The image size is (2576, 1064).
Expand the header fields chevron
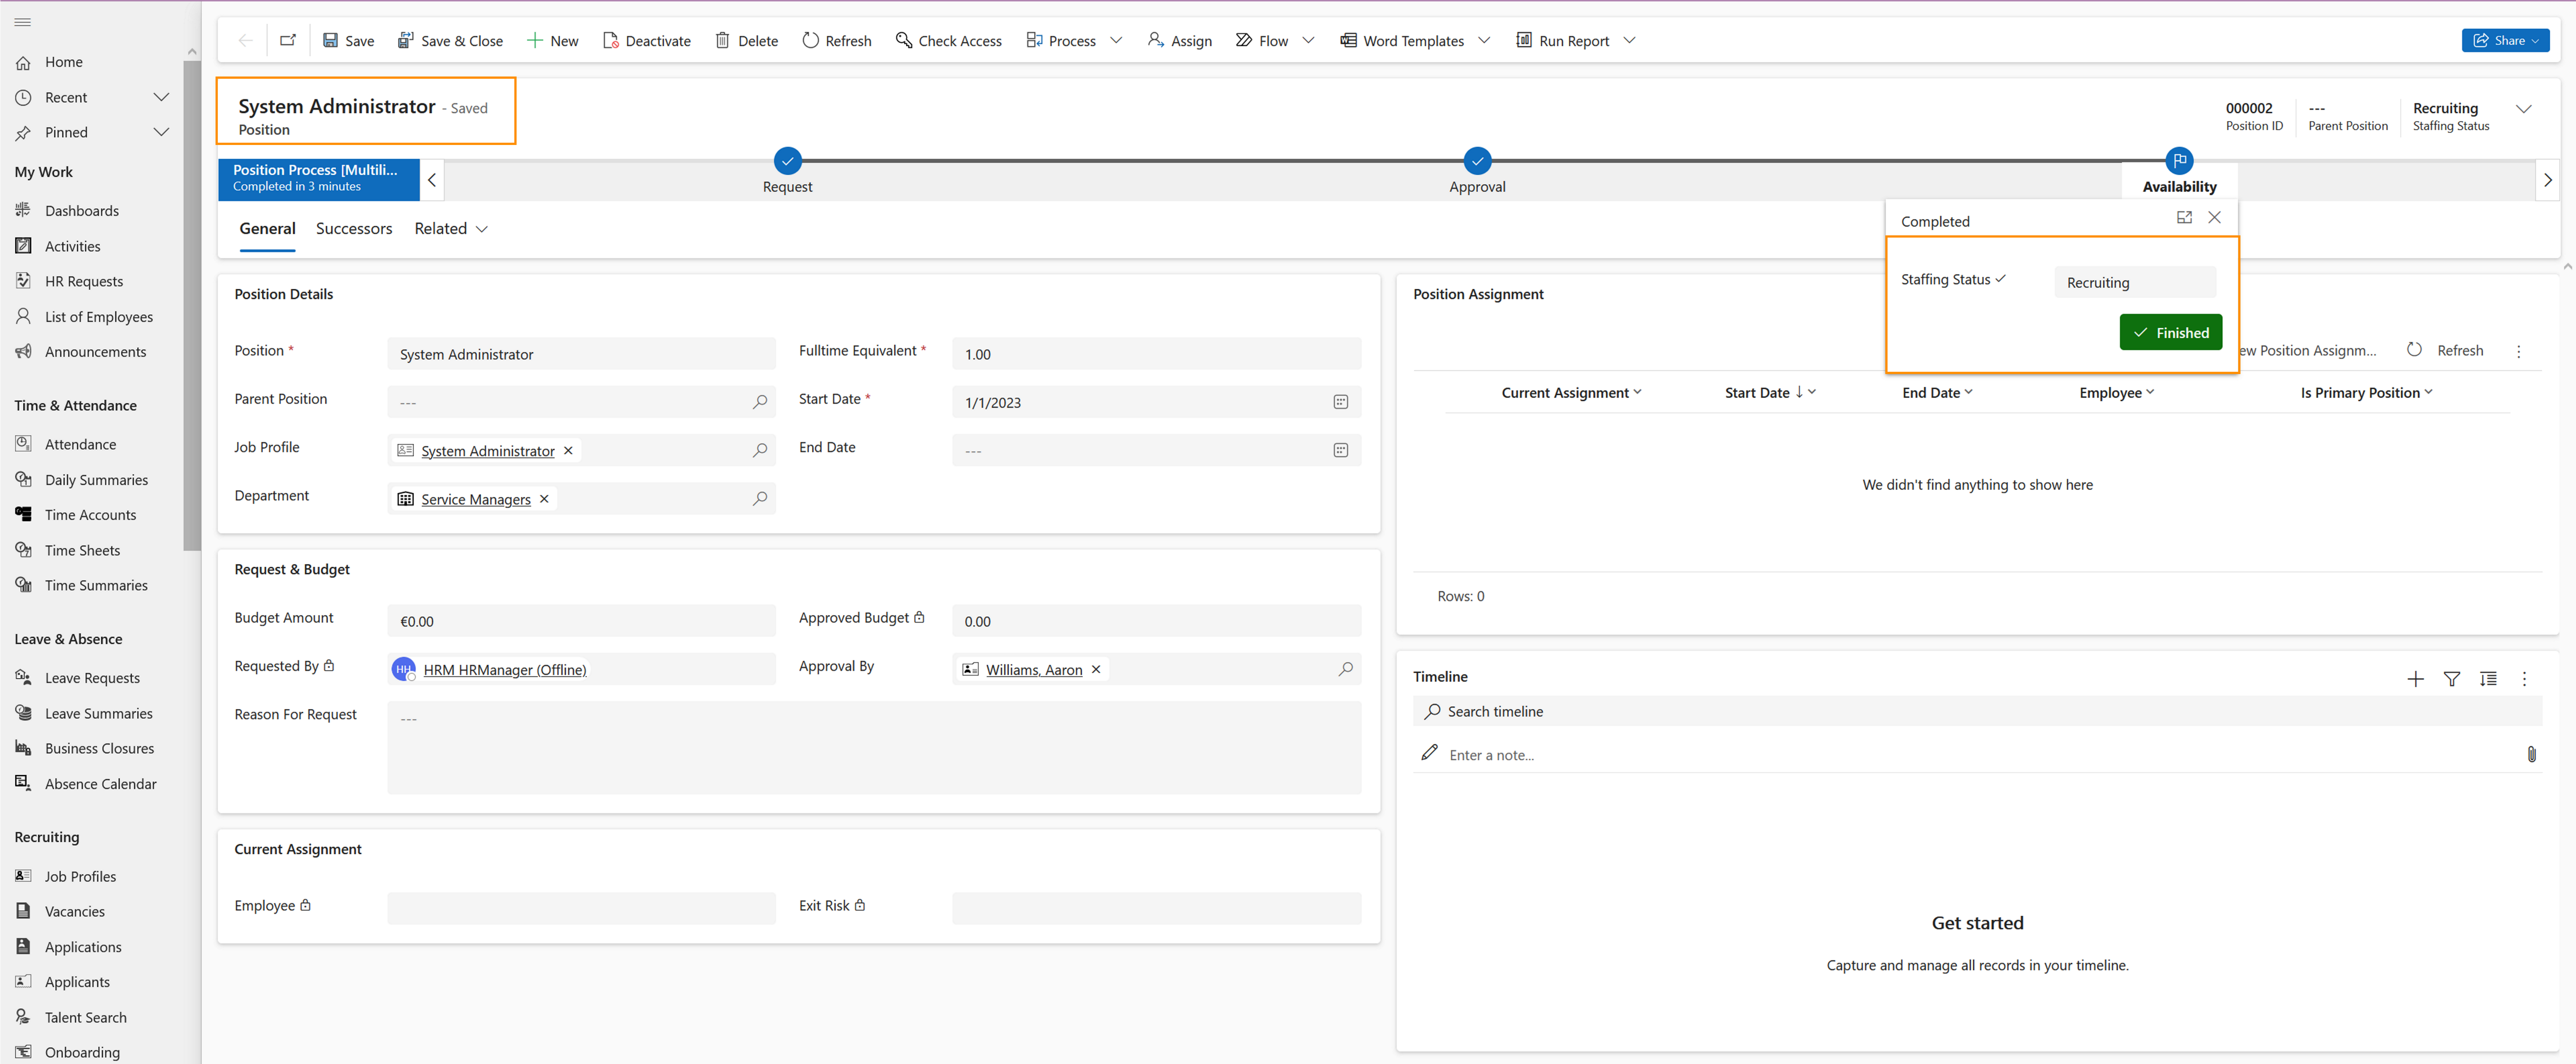coord(2523,109)
